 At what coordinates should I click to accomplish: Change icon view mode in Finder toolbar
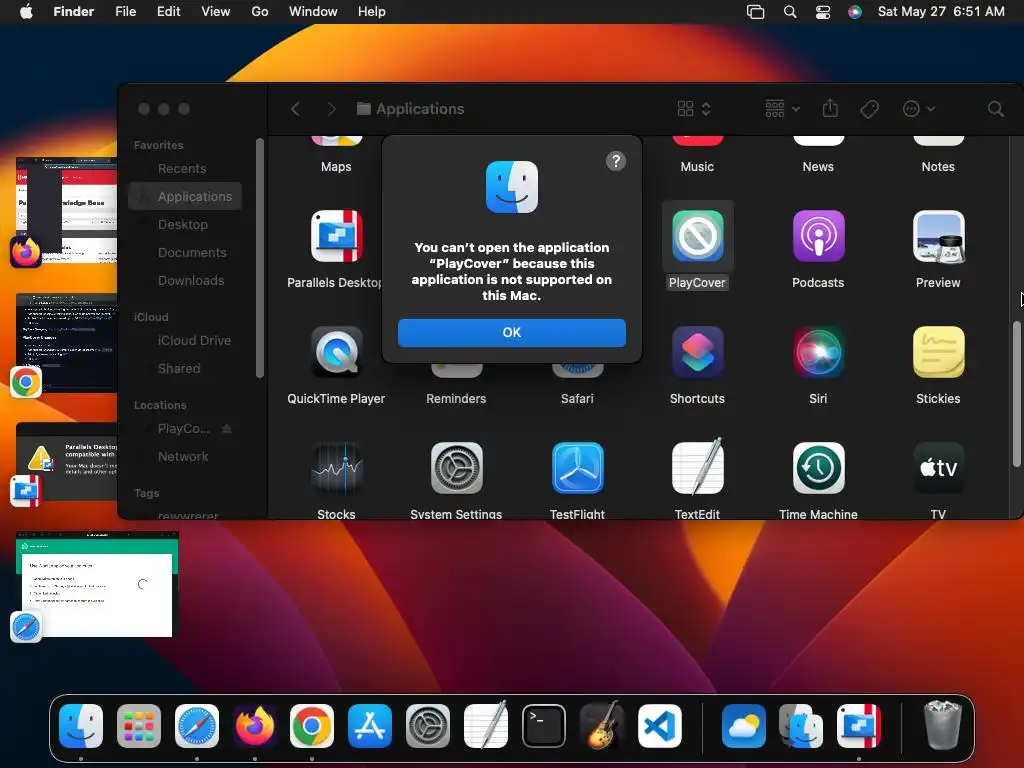694,109
